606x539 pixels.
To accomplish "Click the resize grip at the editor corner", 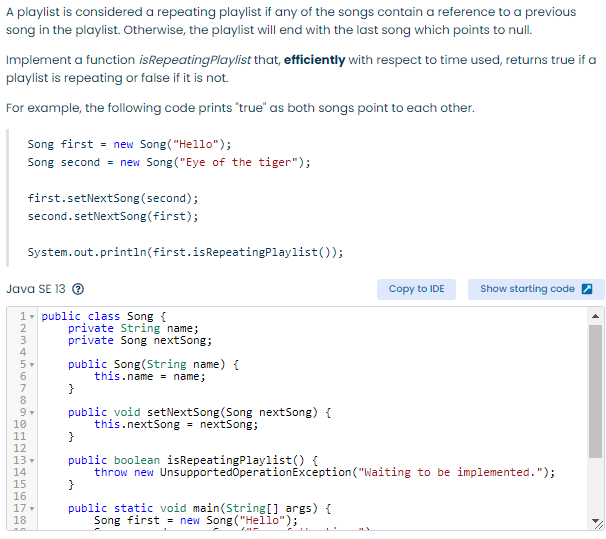I will click(x=600, y=525).
